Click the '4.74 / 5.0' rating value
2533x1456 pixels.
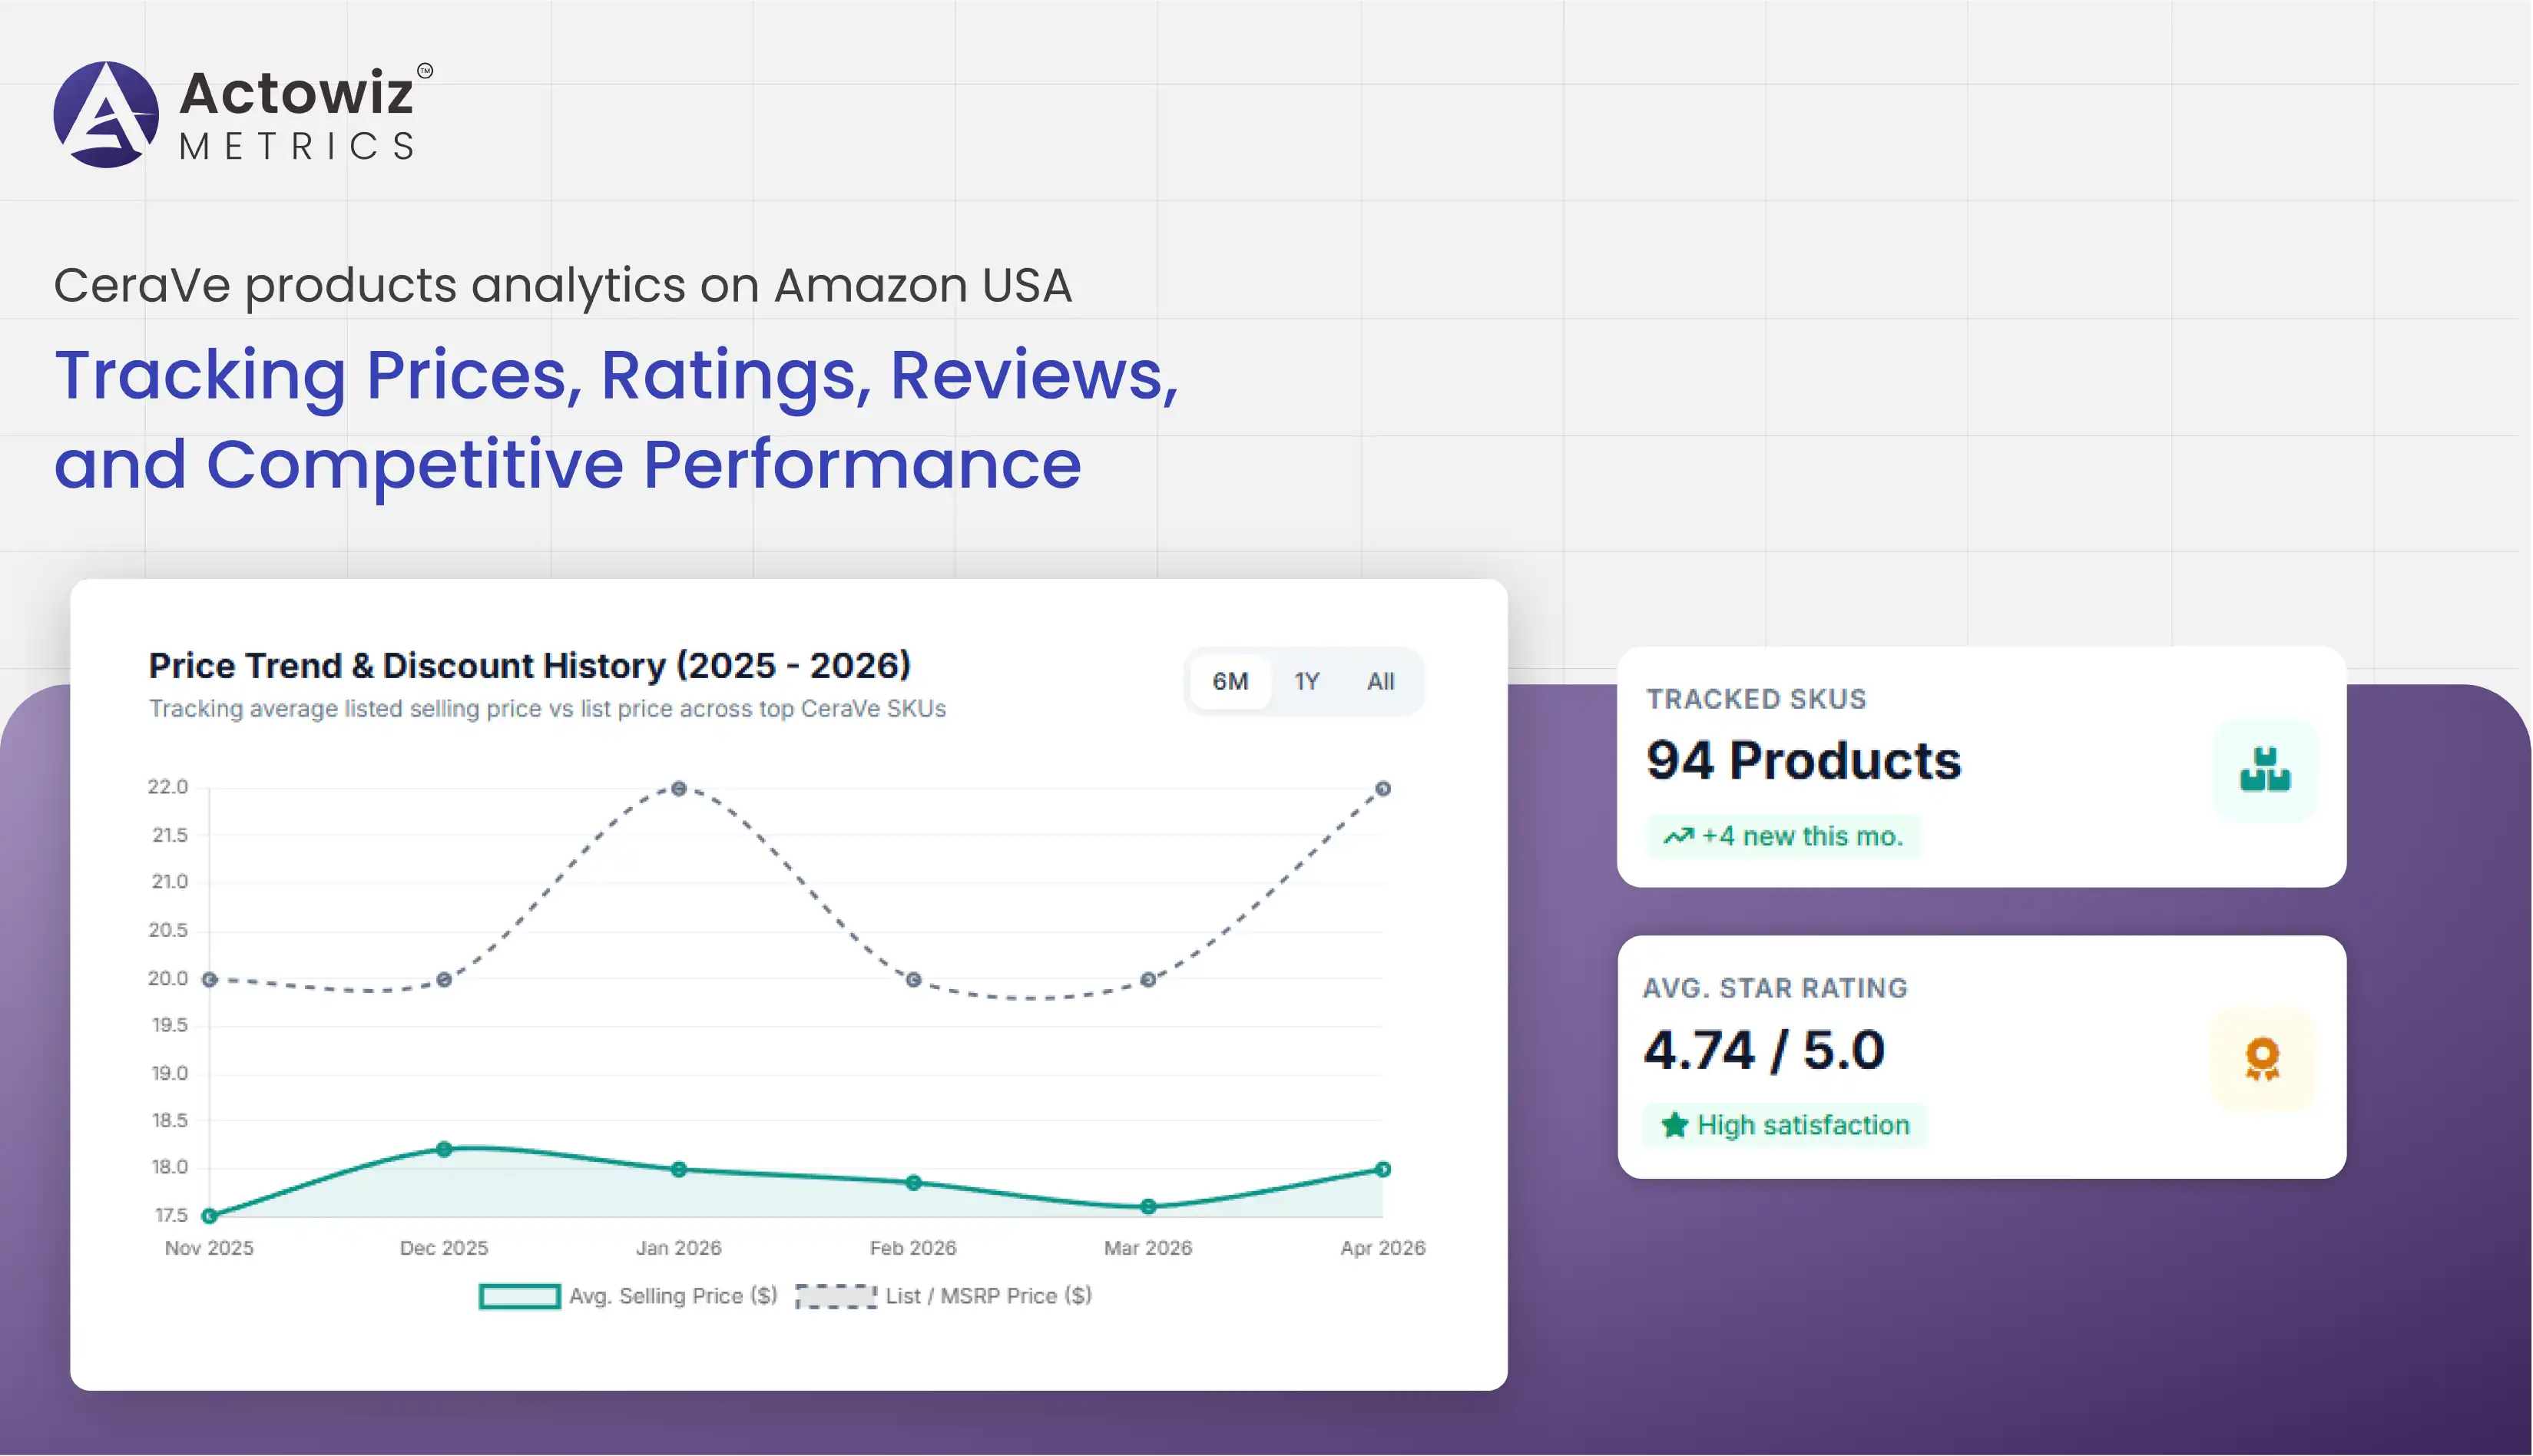(x=1764, y=1050)
